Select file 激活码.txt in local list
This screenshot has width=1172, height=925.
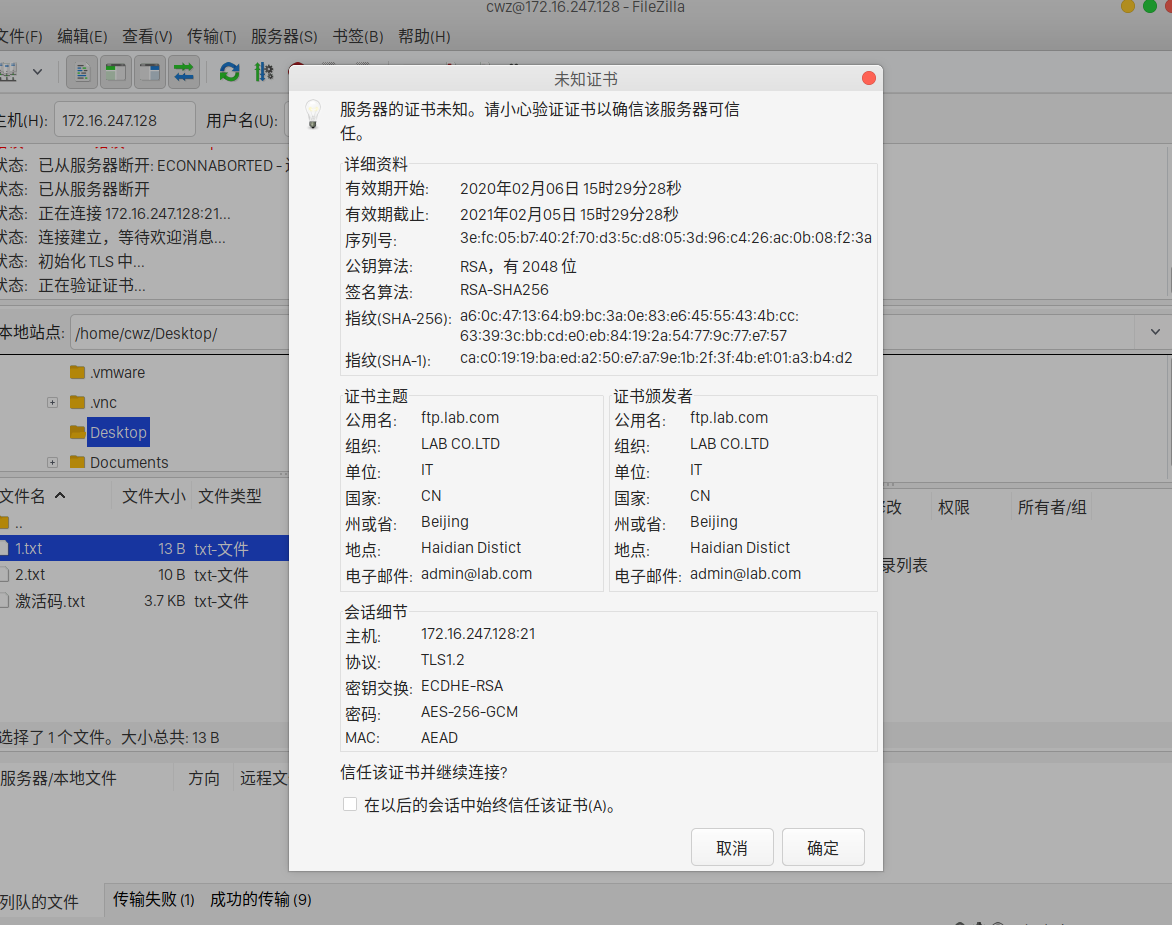click(x=144, y=601)
